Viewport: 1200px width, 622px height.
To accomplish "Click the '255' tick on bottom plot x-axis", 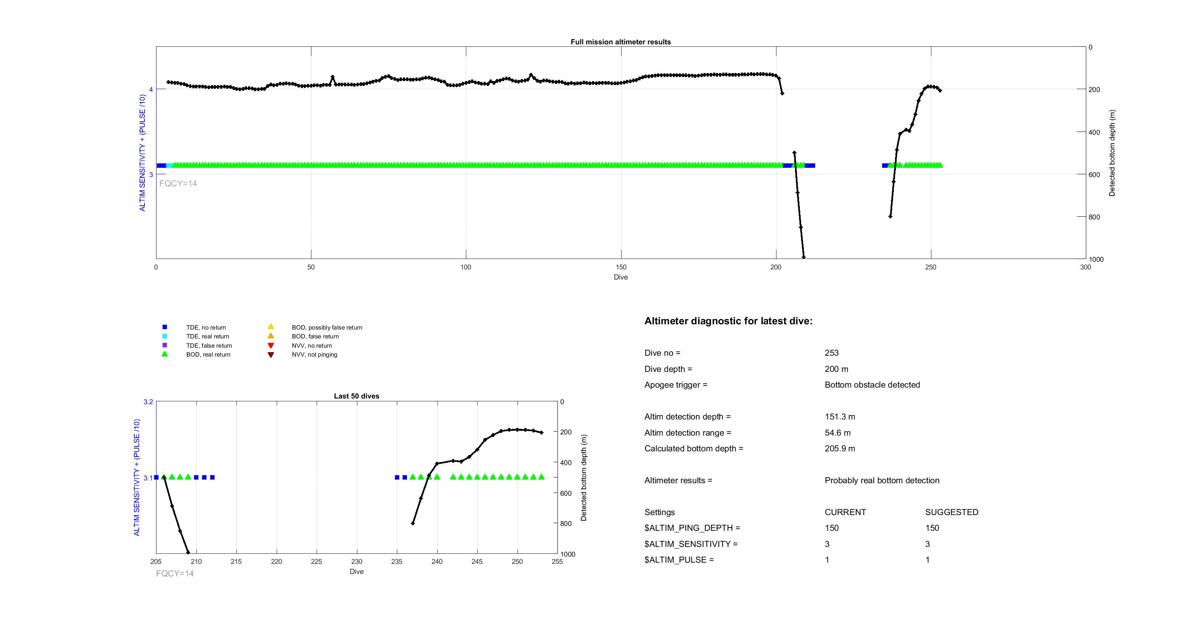I will pos(557,562).
